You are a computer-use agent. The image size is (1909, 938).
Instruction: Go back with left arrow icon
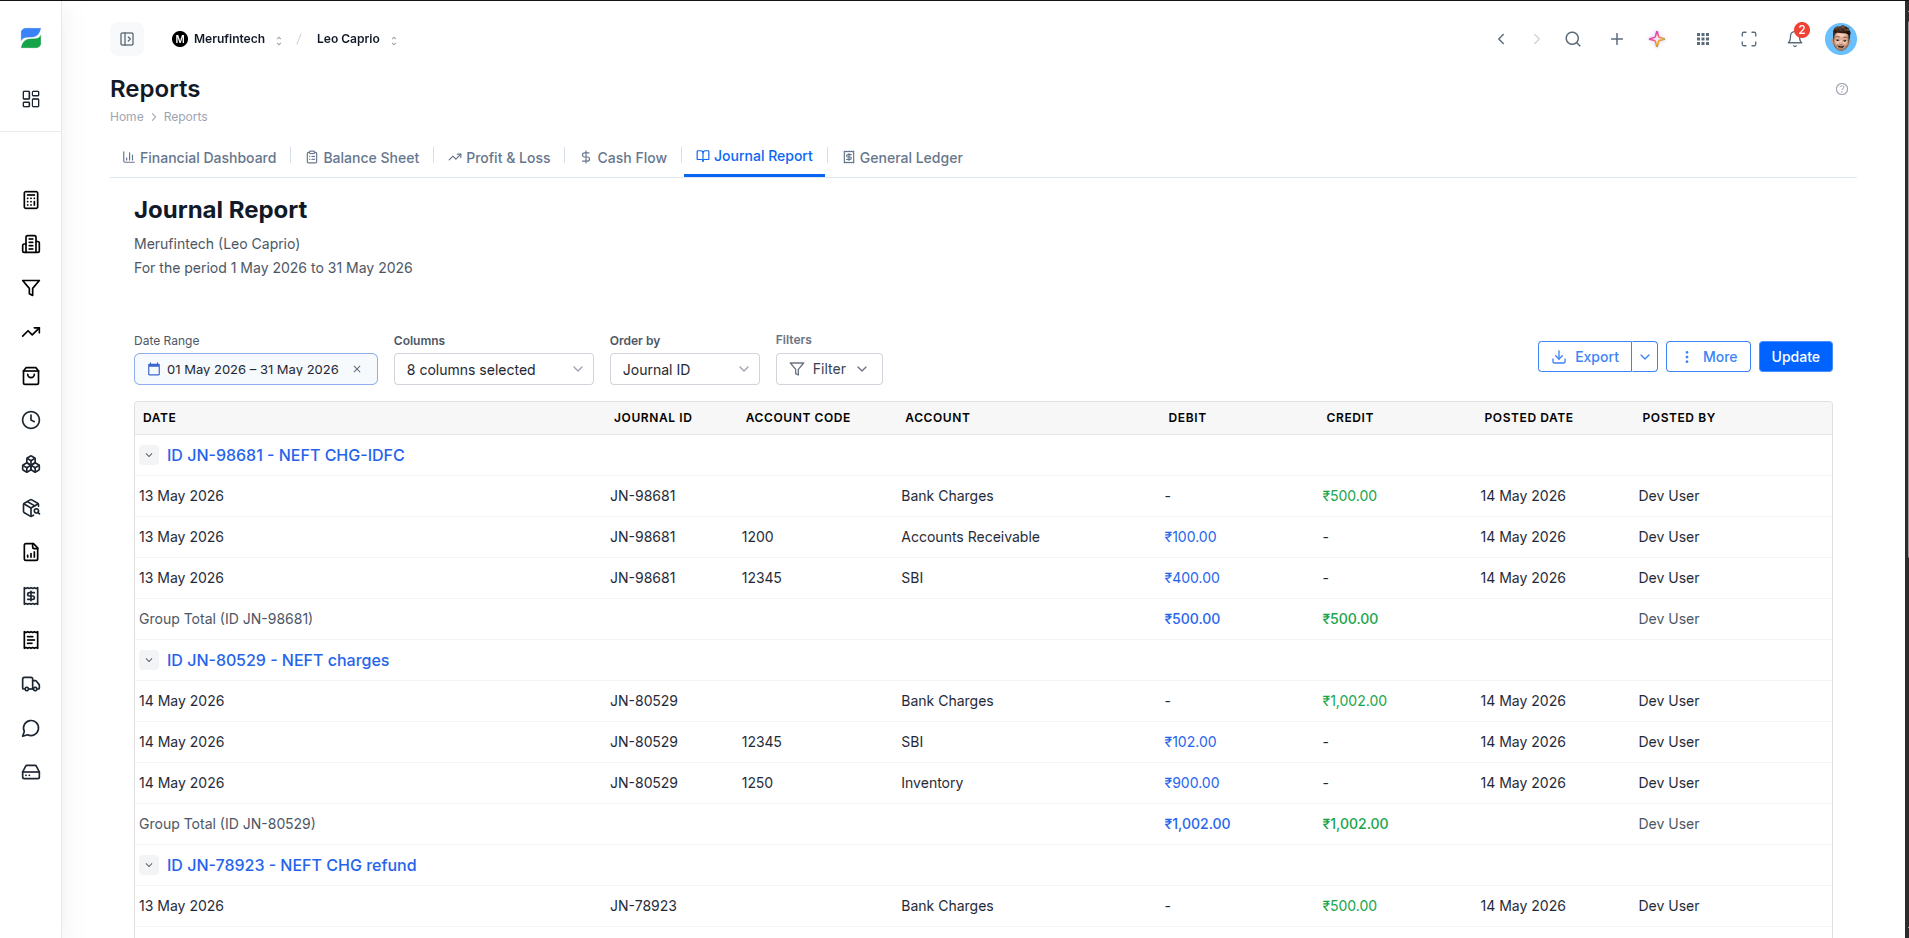pos(1501,39)
